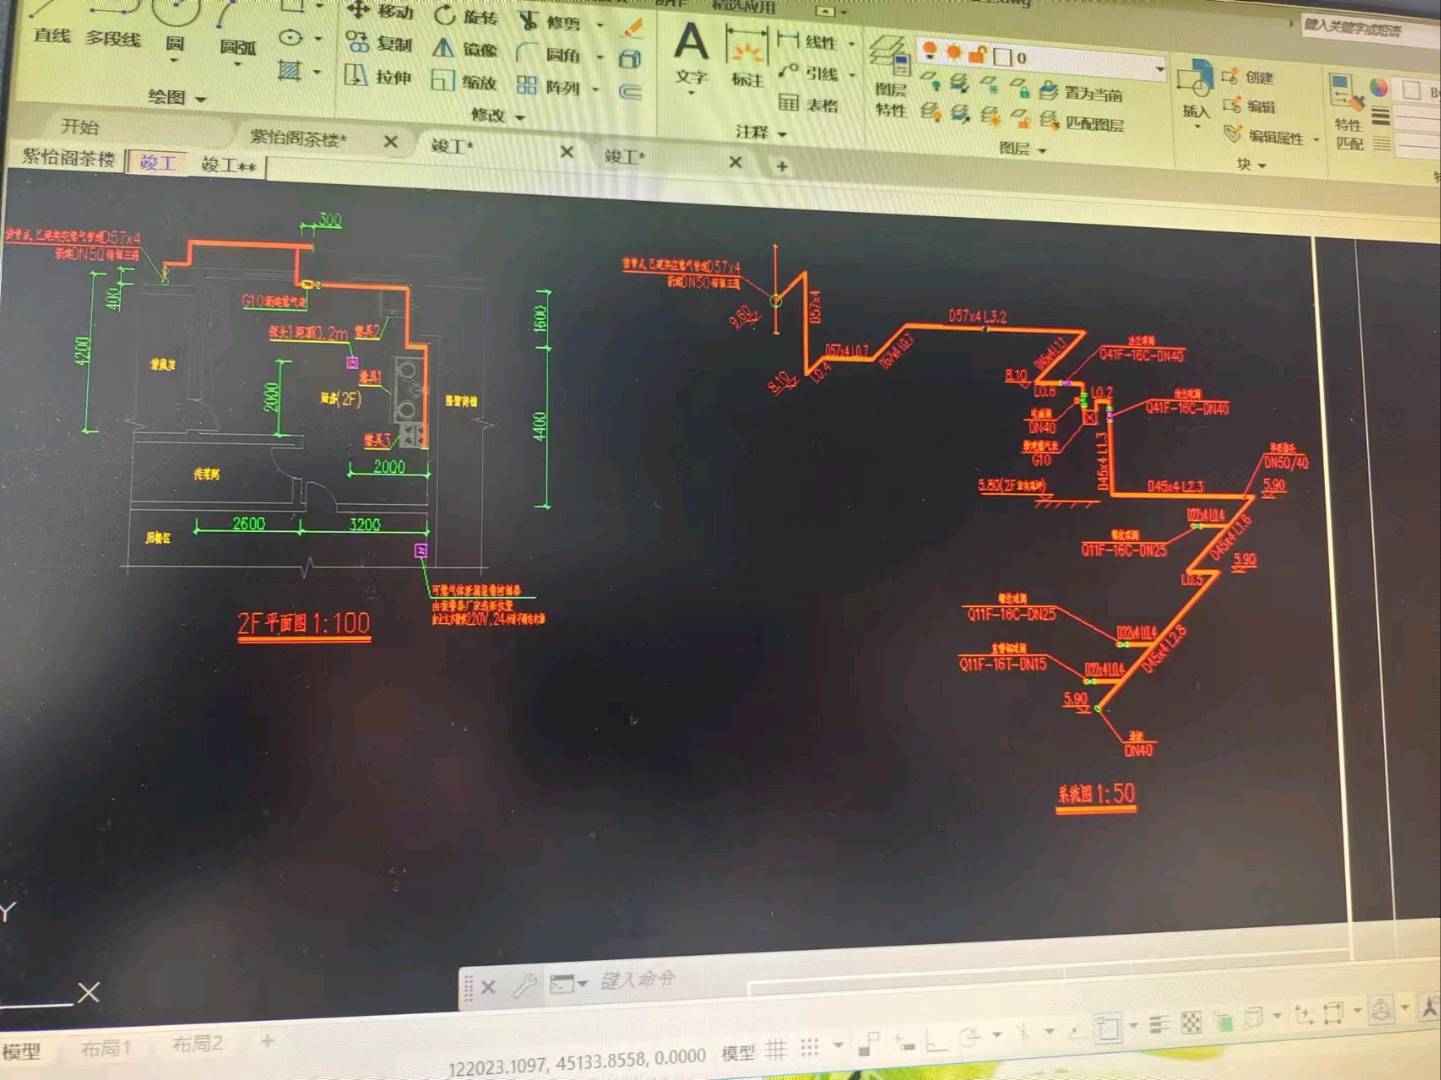Select the 引线 leader tool
1441x1080 pixels.
pyautogui.click(x=808, y=72)
